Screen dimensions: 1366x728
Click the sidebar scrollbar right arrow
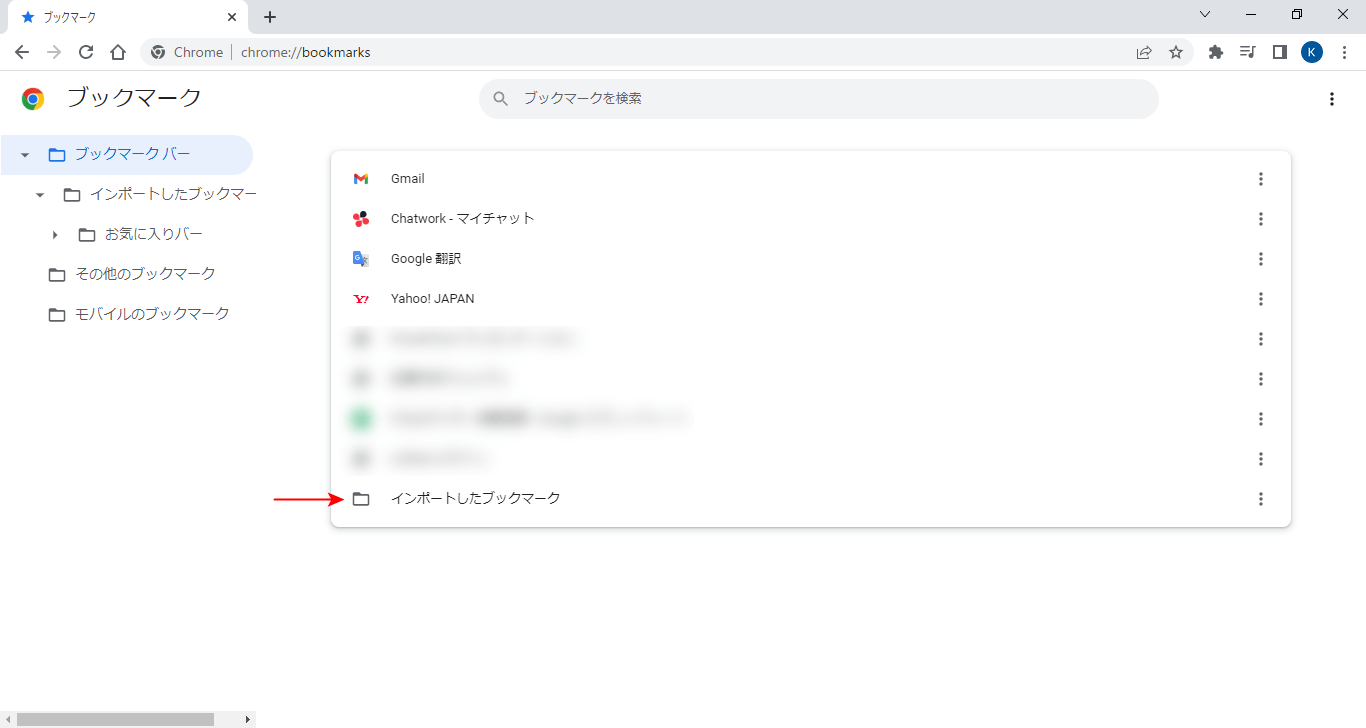[x=248, y=719]
